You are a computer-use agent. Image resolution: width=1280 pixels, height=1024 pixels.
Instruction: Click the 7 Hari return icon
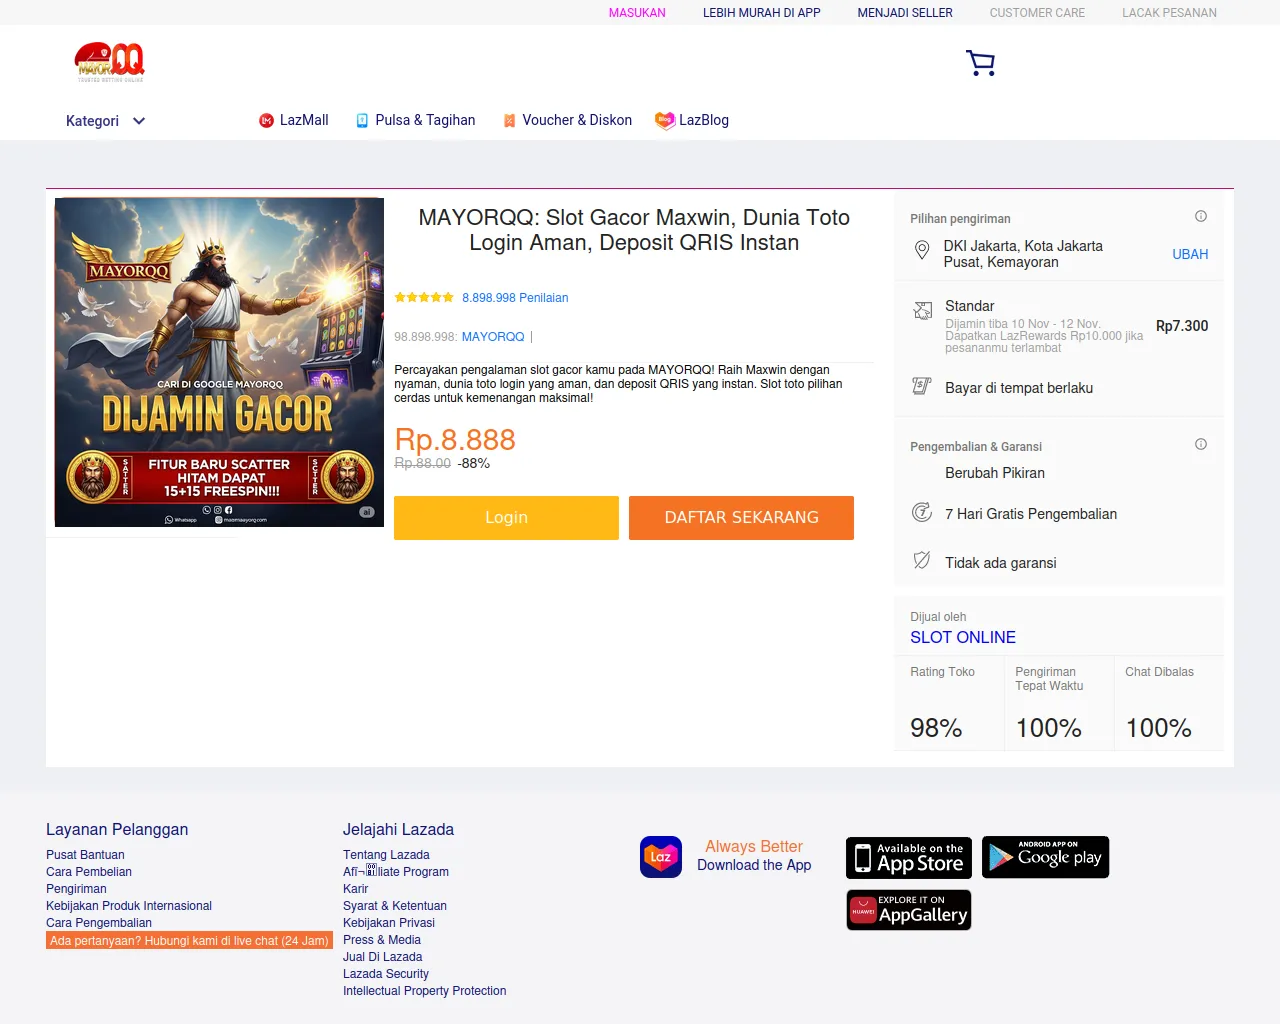click(x=922, y=513)
